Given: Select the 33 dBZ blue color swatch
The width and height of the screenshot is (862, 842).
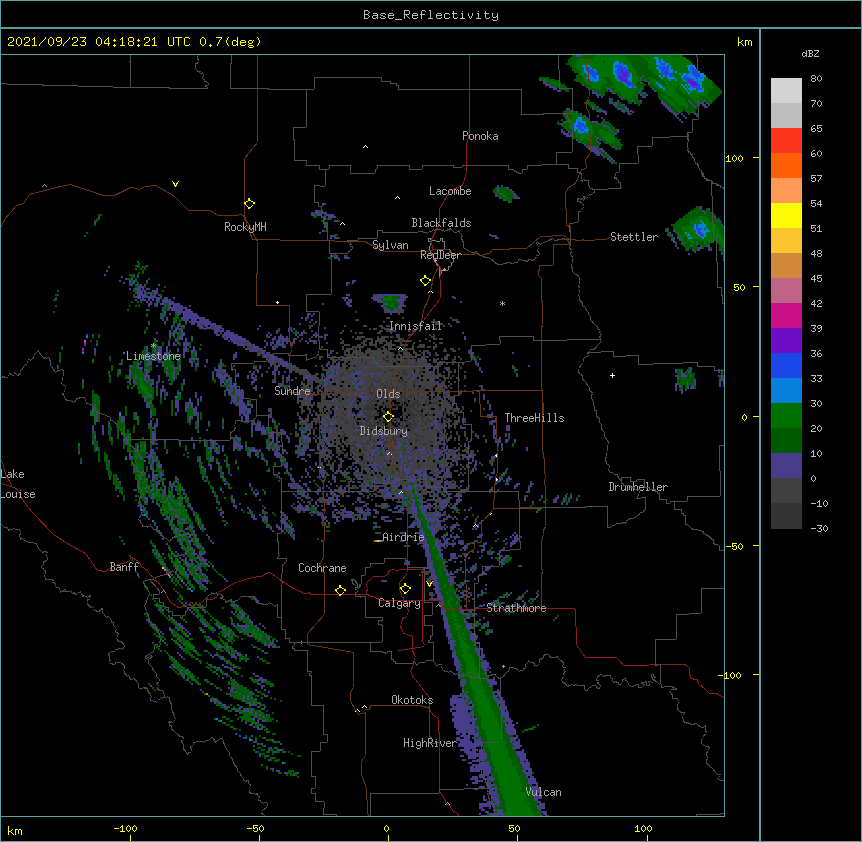Looking at the screenshot, I should click(x=786, y=390).
